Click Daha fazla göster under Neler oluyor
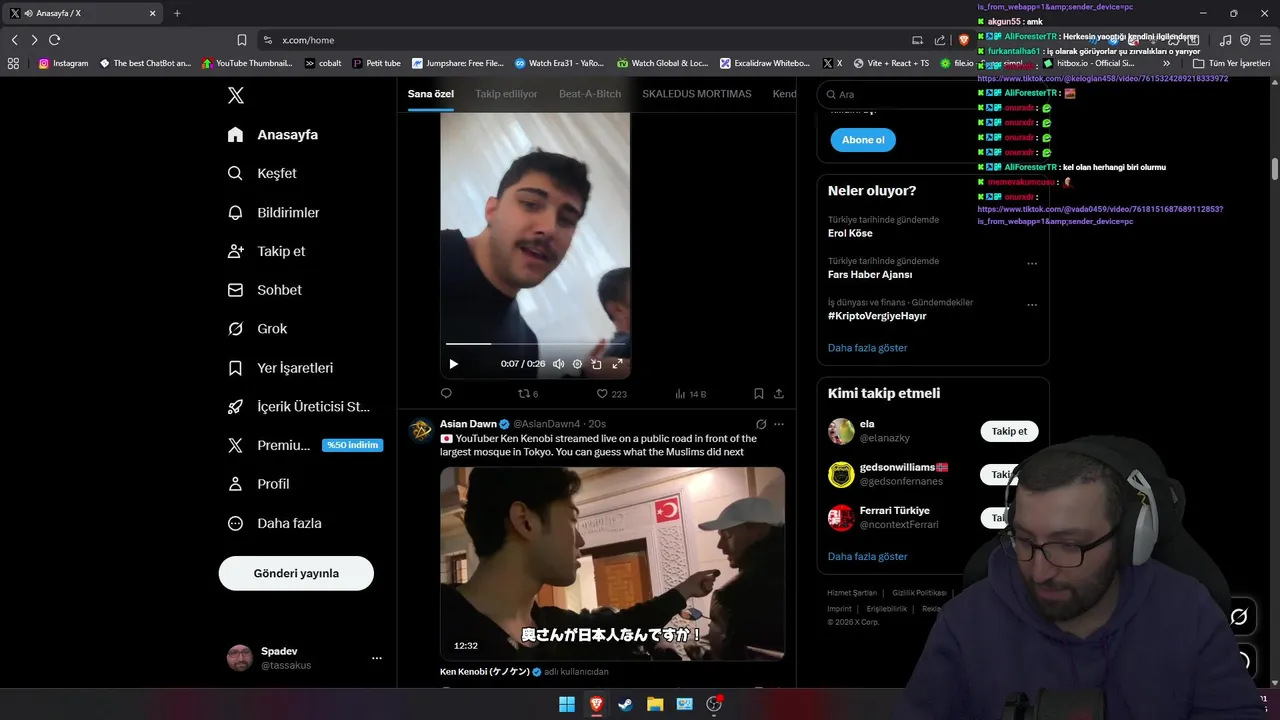Screen dimensions: 1280x720 click(868, 348)
